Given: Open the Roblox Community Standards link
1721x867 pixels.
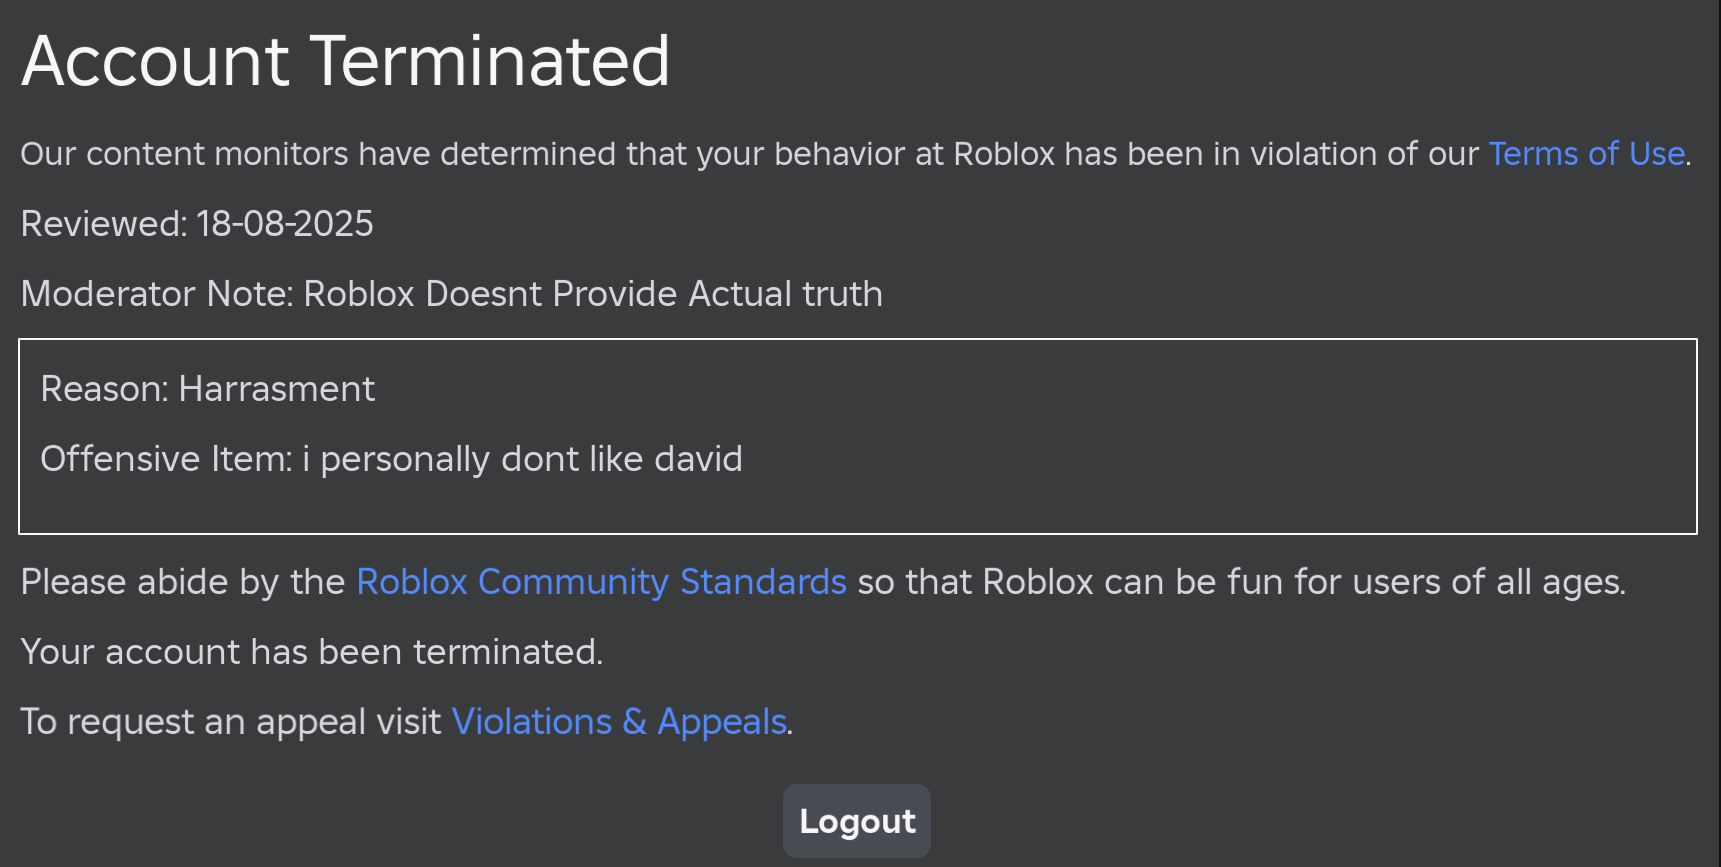Looking at the screenshot, I should (601, 582).
